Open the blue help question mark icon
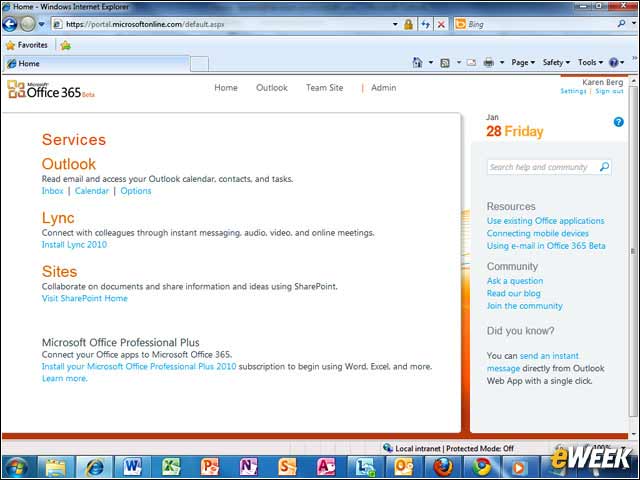The height and width of the screenshot is (480, 640). [x=618, y=122]
